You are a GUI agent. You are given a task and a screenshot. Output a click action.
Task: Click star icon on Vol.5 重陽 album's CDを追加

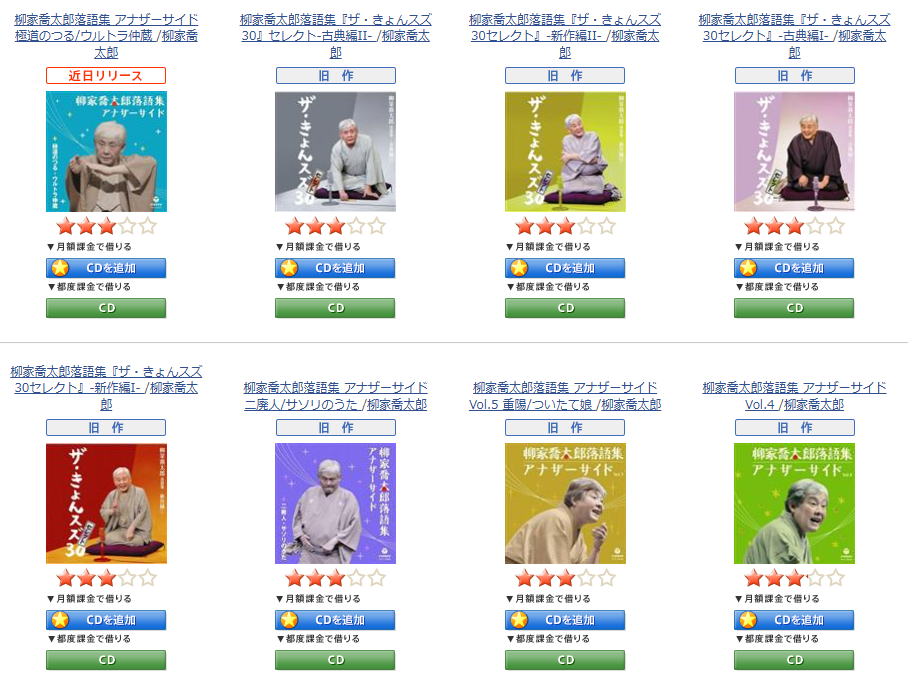point(519,620)
